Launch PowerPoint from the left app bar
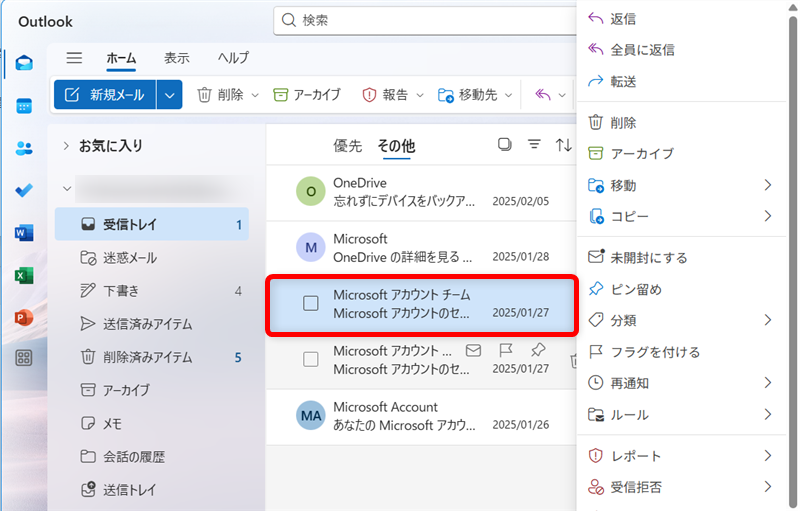Screen dimensions: 800x511 coord(24,317)
